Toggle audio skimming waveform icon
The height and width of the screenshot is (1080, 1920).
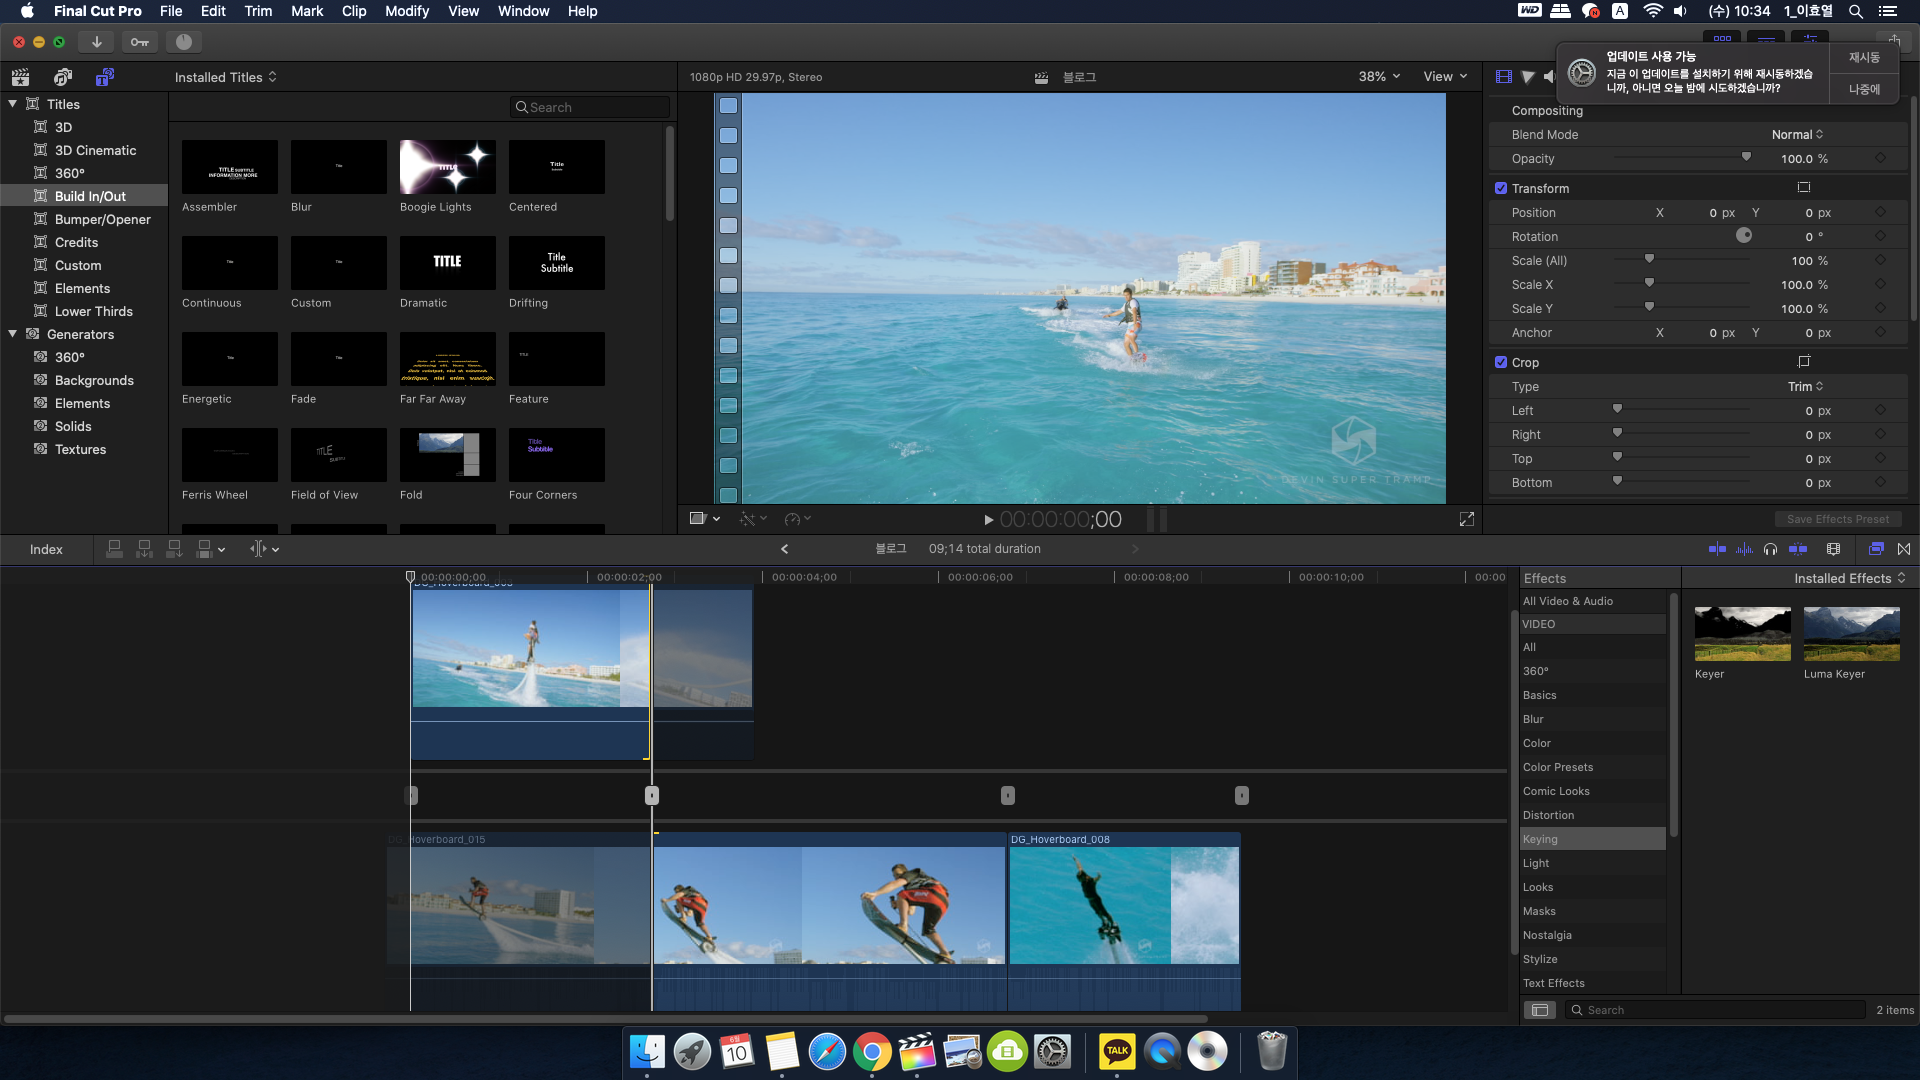click(x=1744, y=549)
